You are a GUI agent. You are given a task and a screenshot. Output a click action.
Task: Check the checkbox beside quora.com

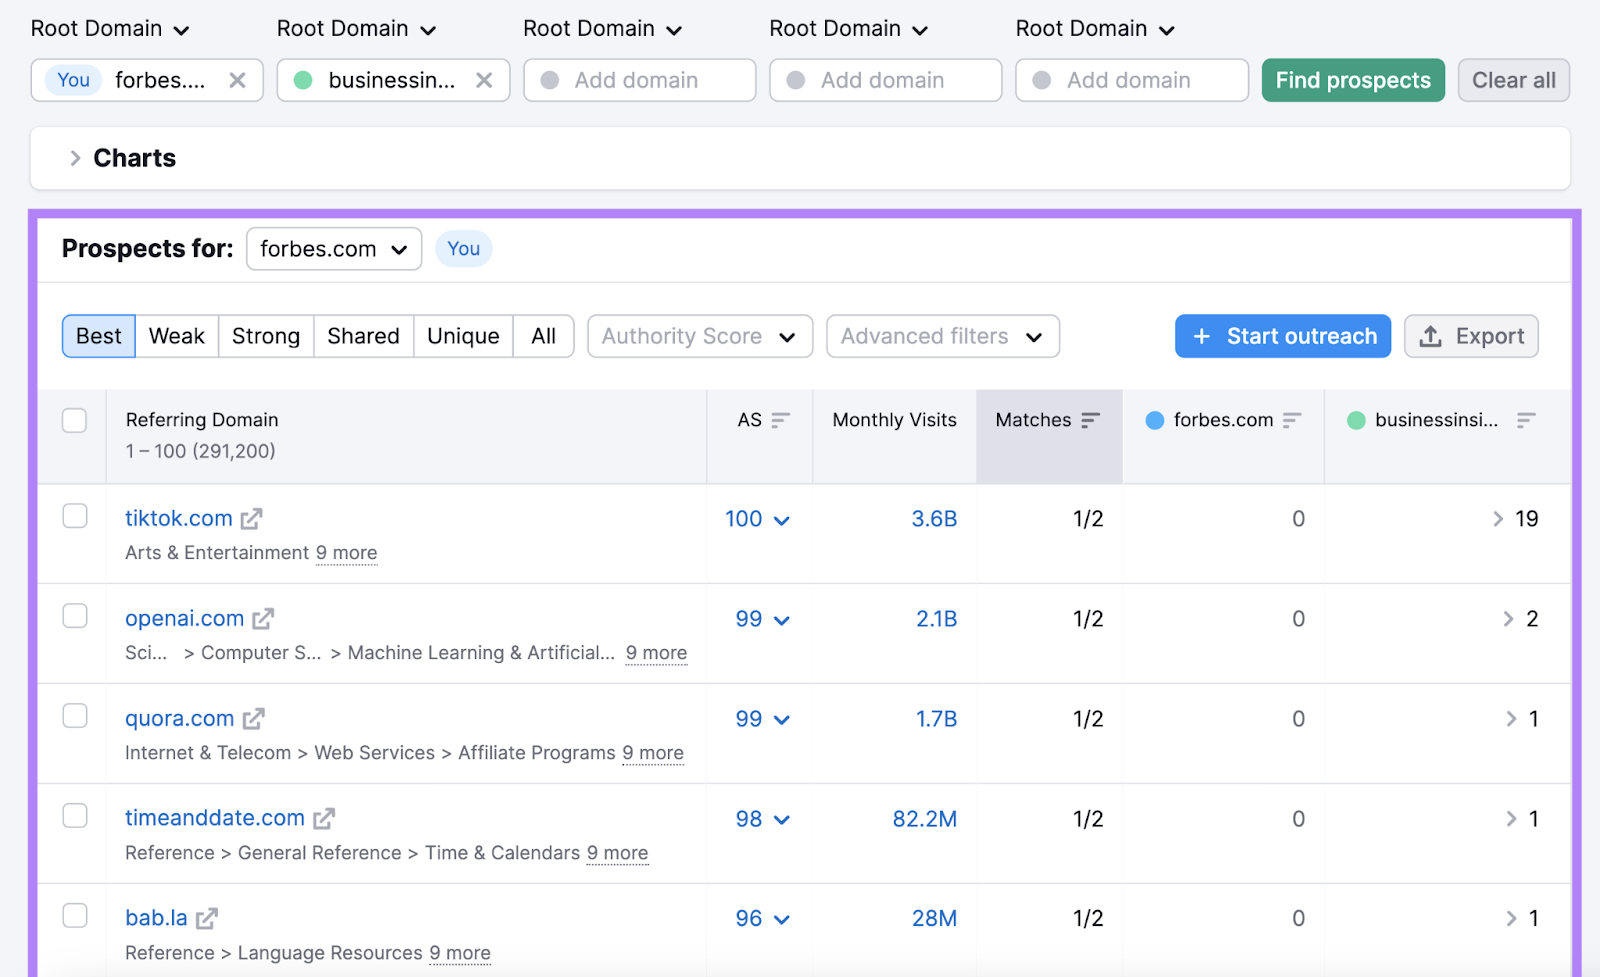(x=74, y=716)
